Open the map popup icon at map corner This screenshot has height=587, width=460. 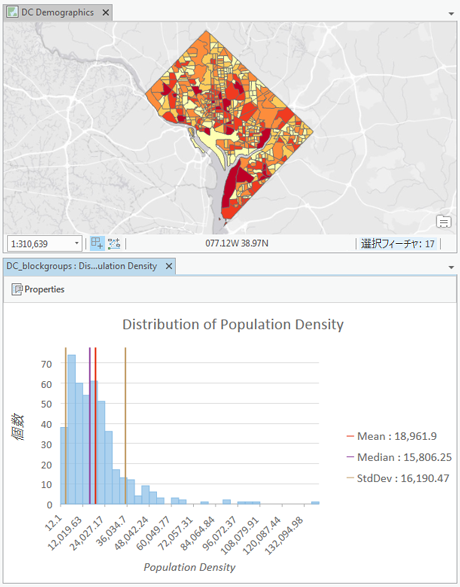coord(444,222)
